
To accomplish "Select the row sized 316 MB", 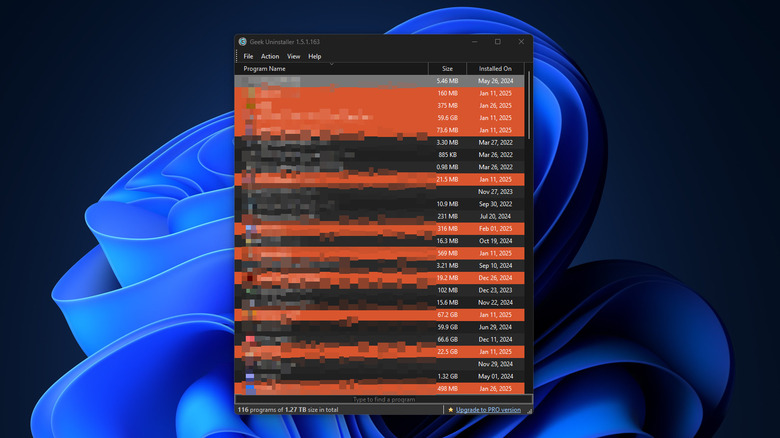I will (380, 228).
